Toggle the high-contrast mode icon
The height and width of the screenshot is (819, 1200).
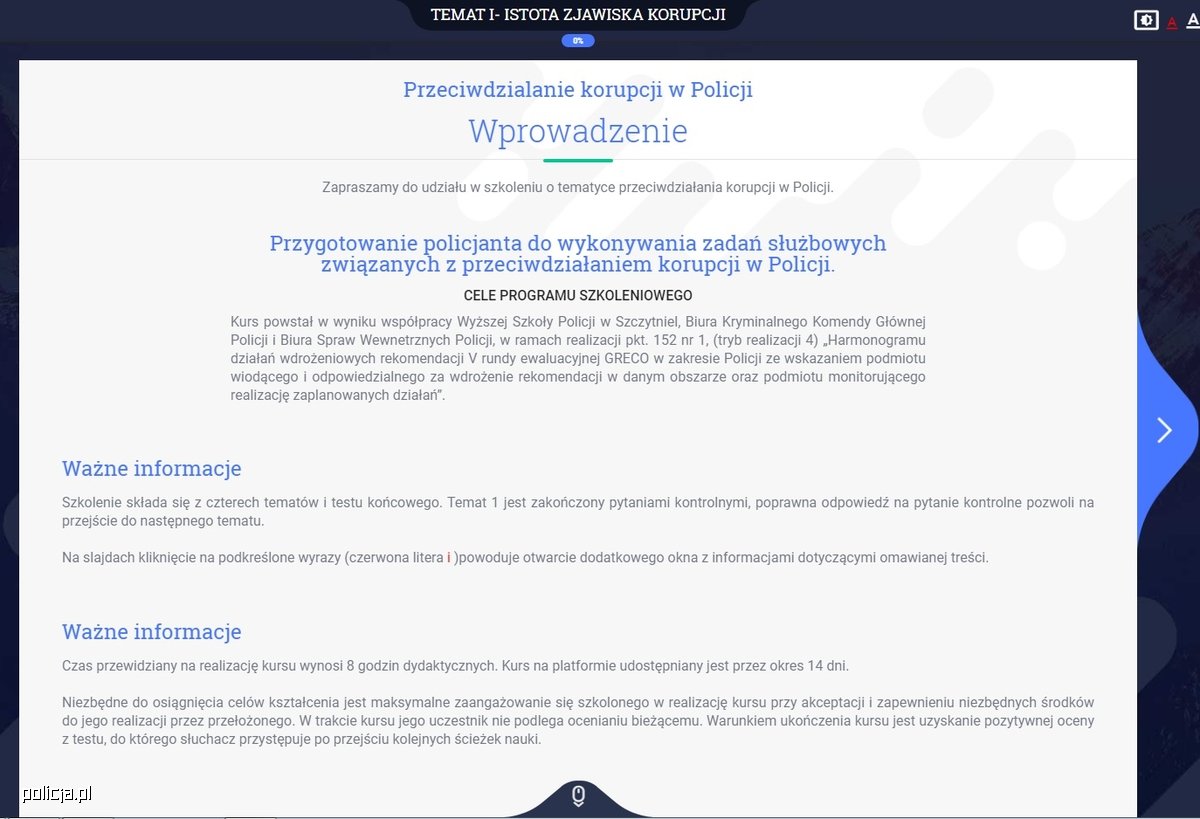click(x=1146, y=20)
